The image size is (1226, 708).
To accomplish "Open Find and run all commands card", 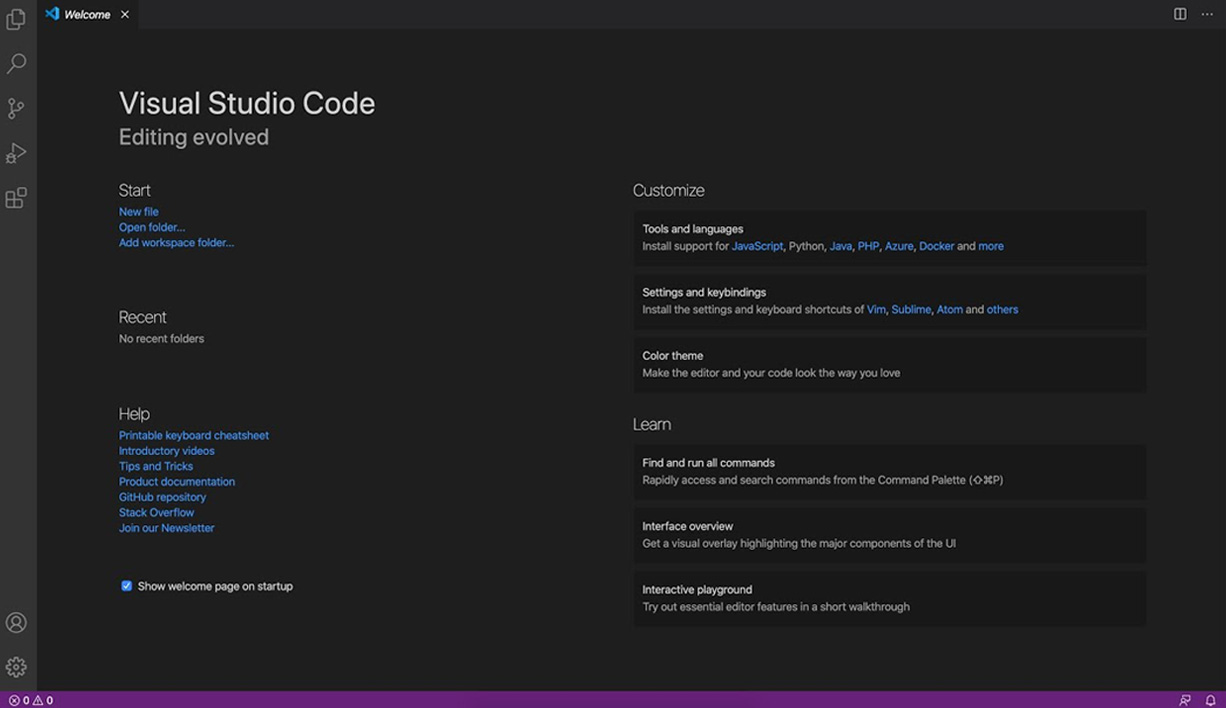I will click(x=890, y=471).
